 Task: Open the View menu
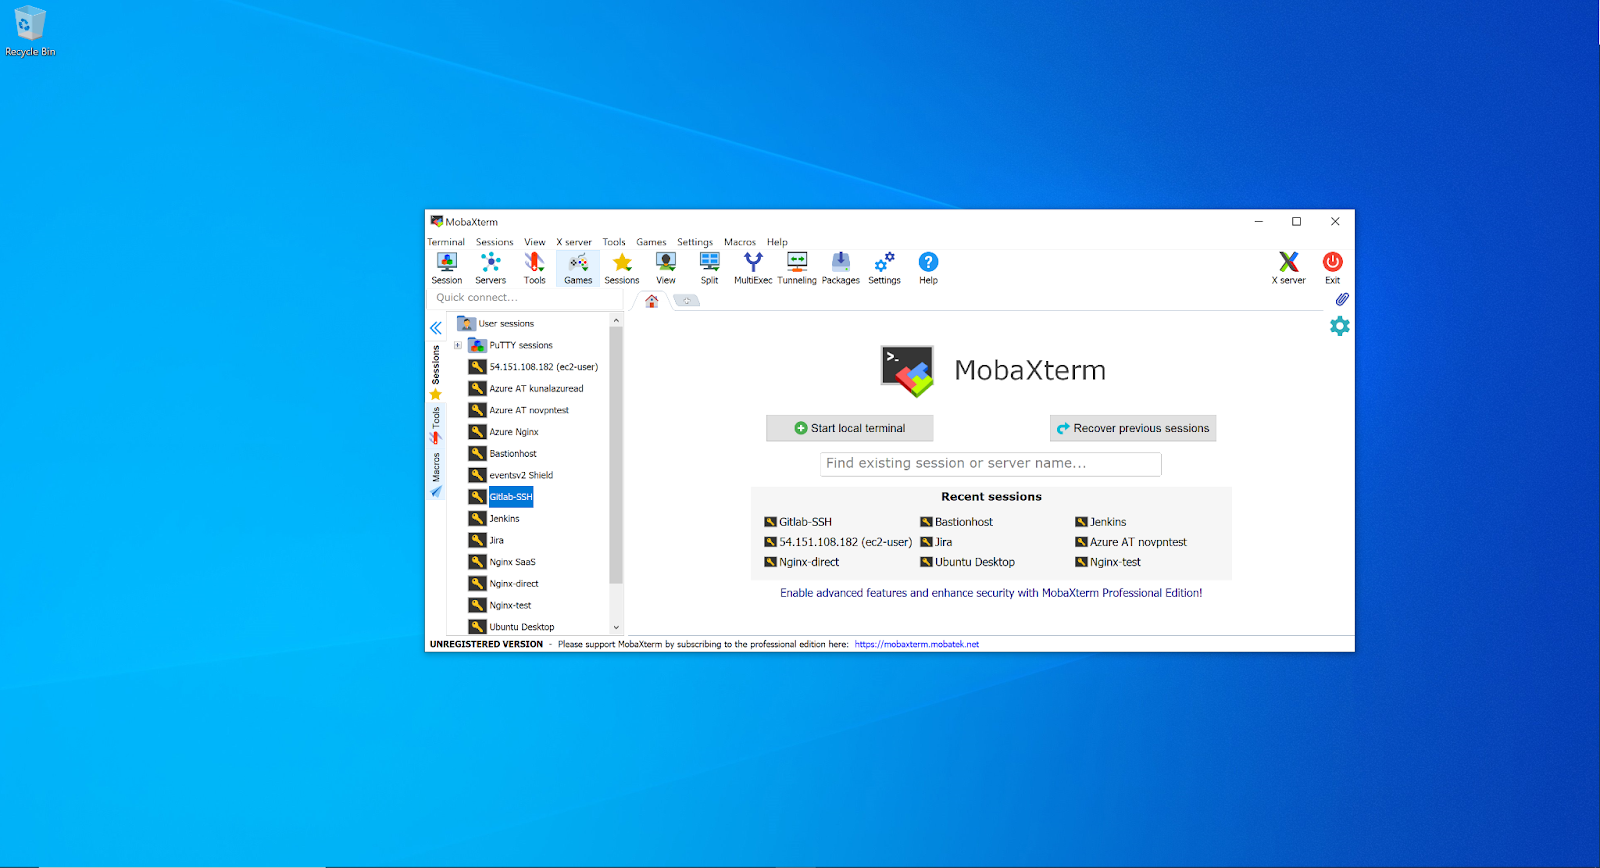coord(535,242)
